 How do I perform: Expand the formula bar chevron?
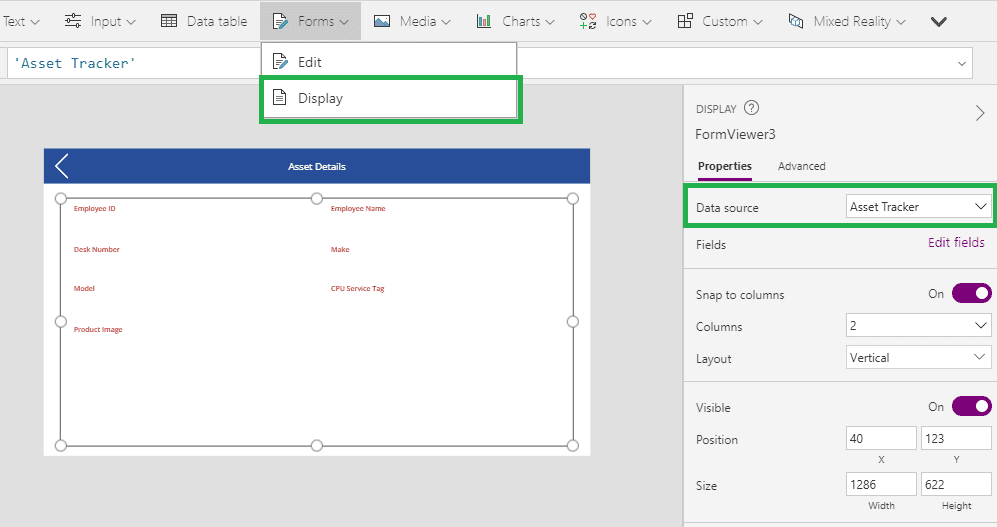[963, 63]
